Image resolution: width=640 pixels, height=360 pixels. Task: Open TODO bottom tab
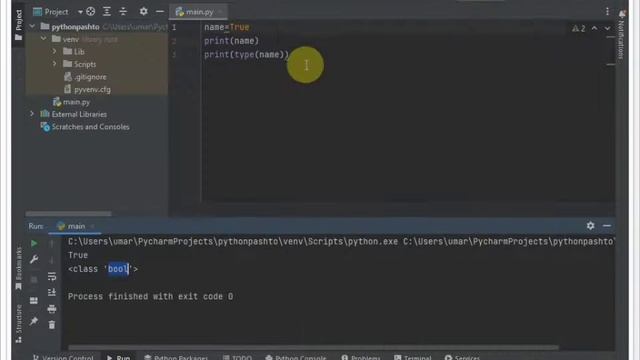(x=237, y=358)
